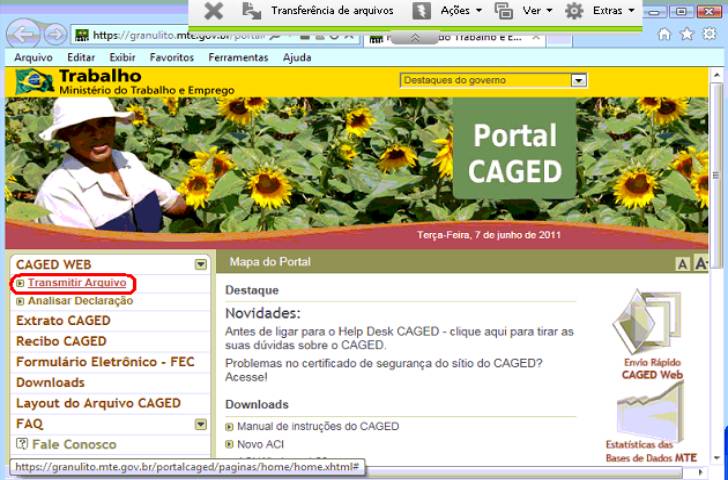Click the Novidades: heading text

click(263, 313)
